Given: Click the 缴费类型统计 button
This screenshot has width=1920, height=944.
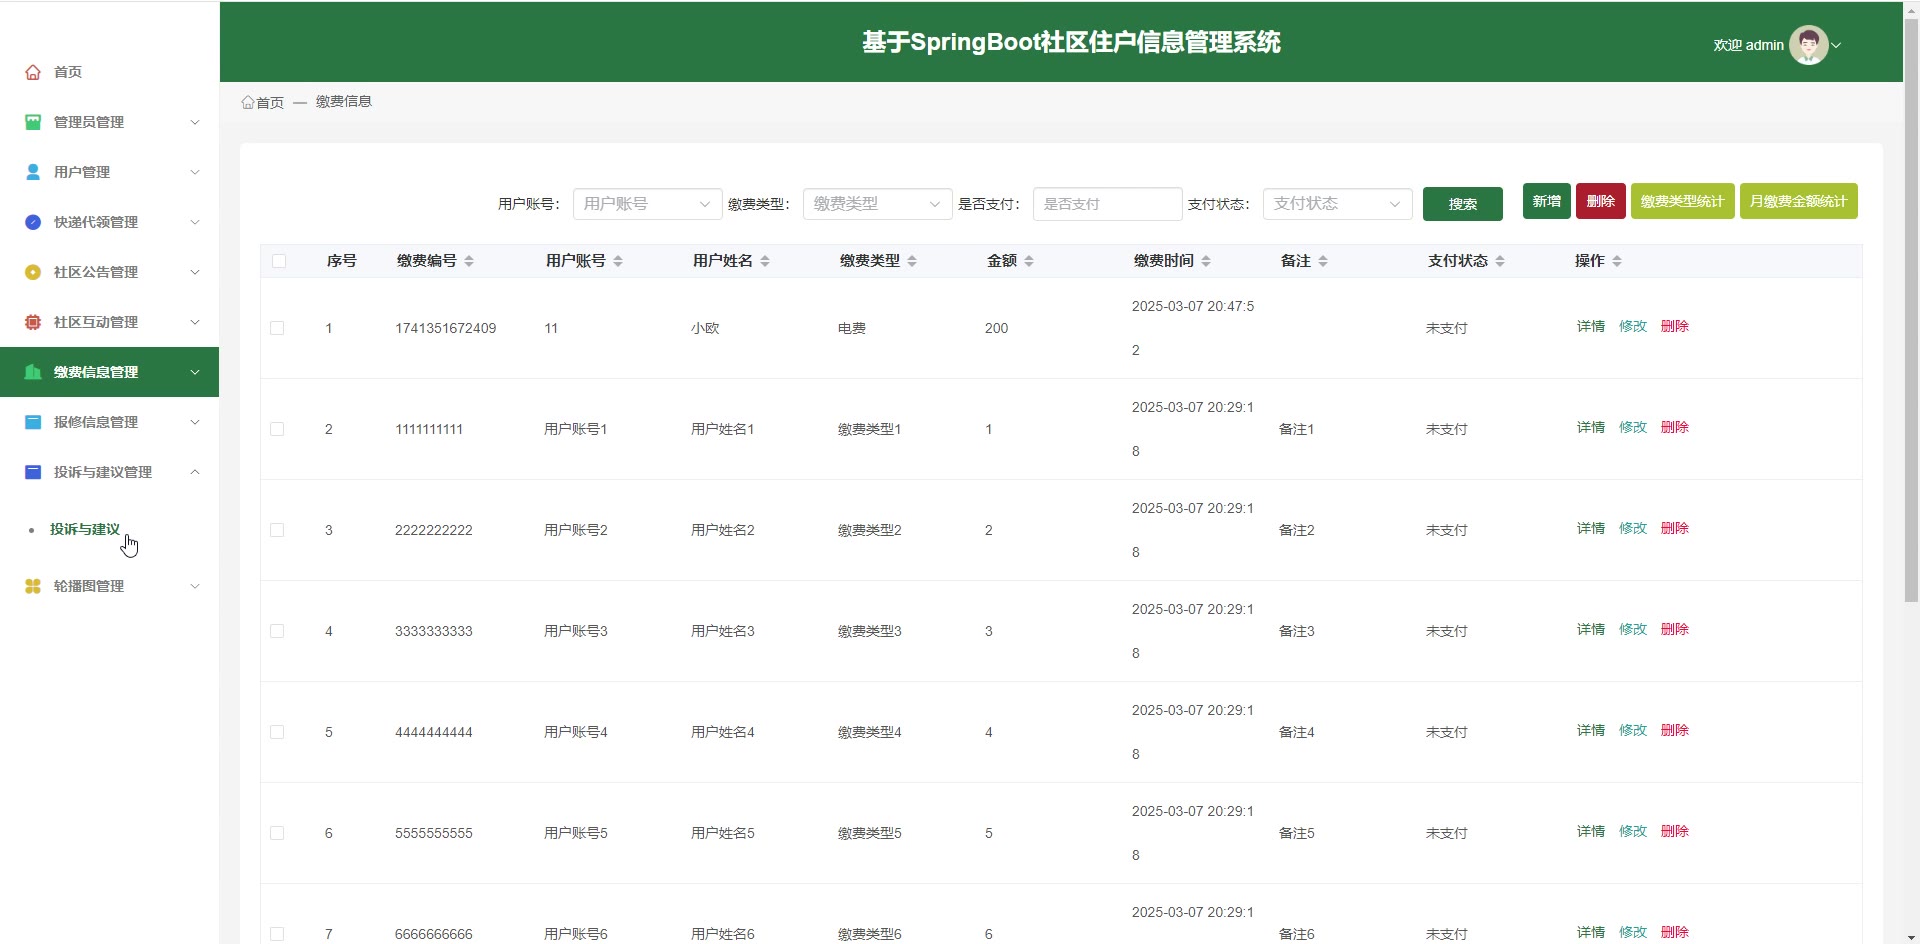Looking at the screenshot, I should click(1682, 201).
